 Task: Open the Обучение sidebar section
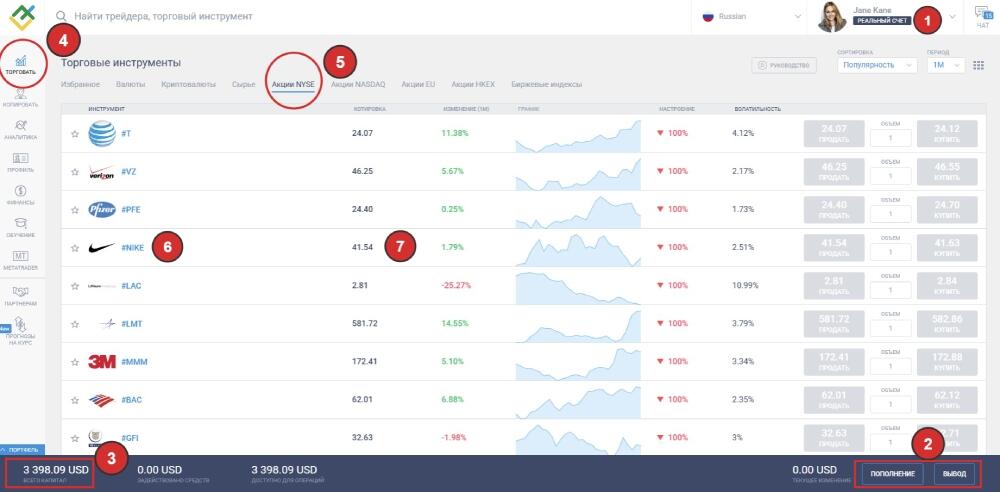coord(20,227)
